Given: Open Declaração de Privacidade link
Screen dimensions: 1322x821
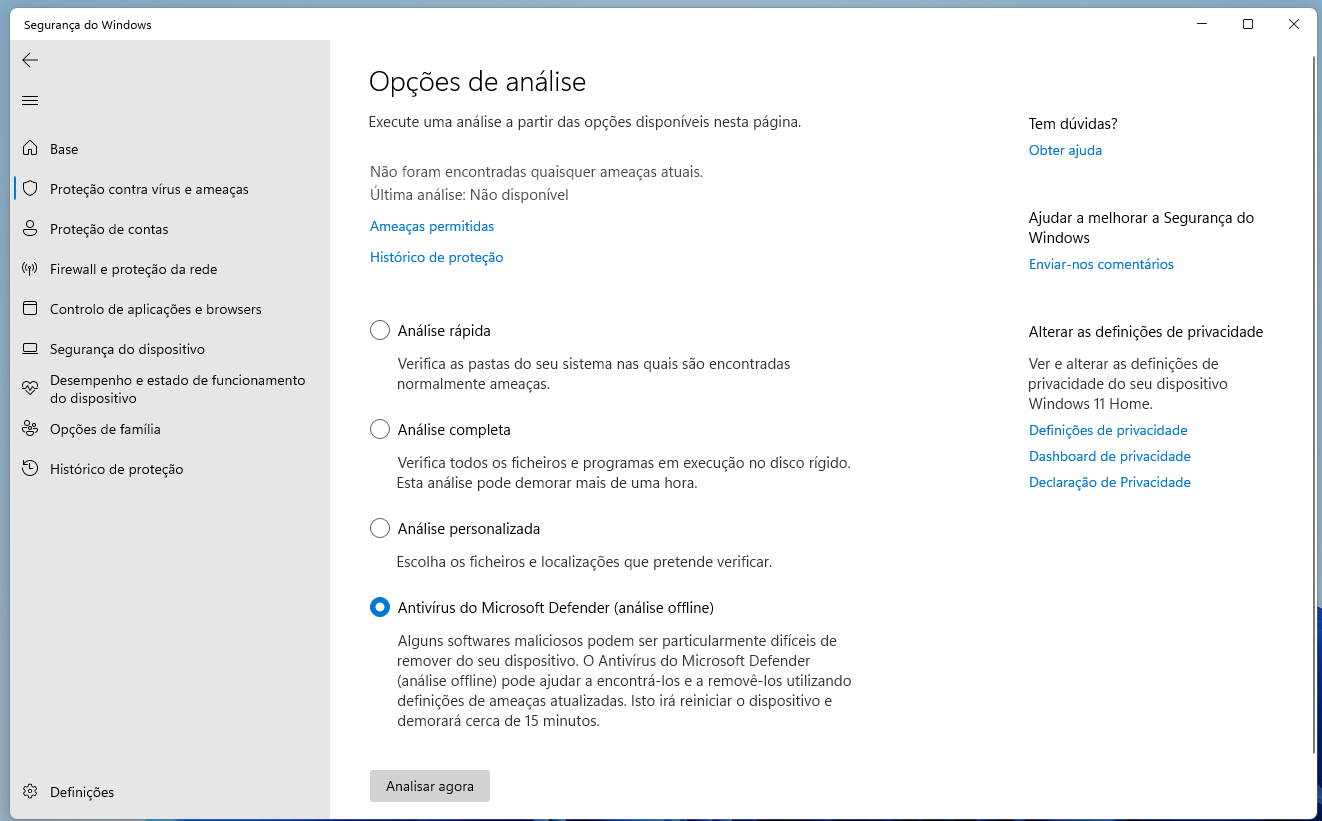Looking at the screenshot, I should [x=1110, y=482].
